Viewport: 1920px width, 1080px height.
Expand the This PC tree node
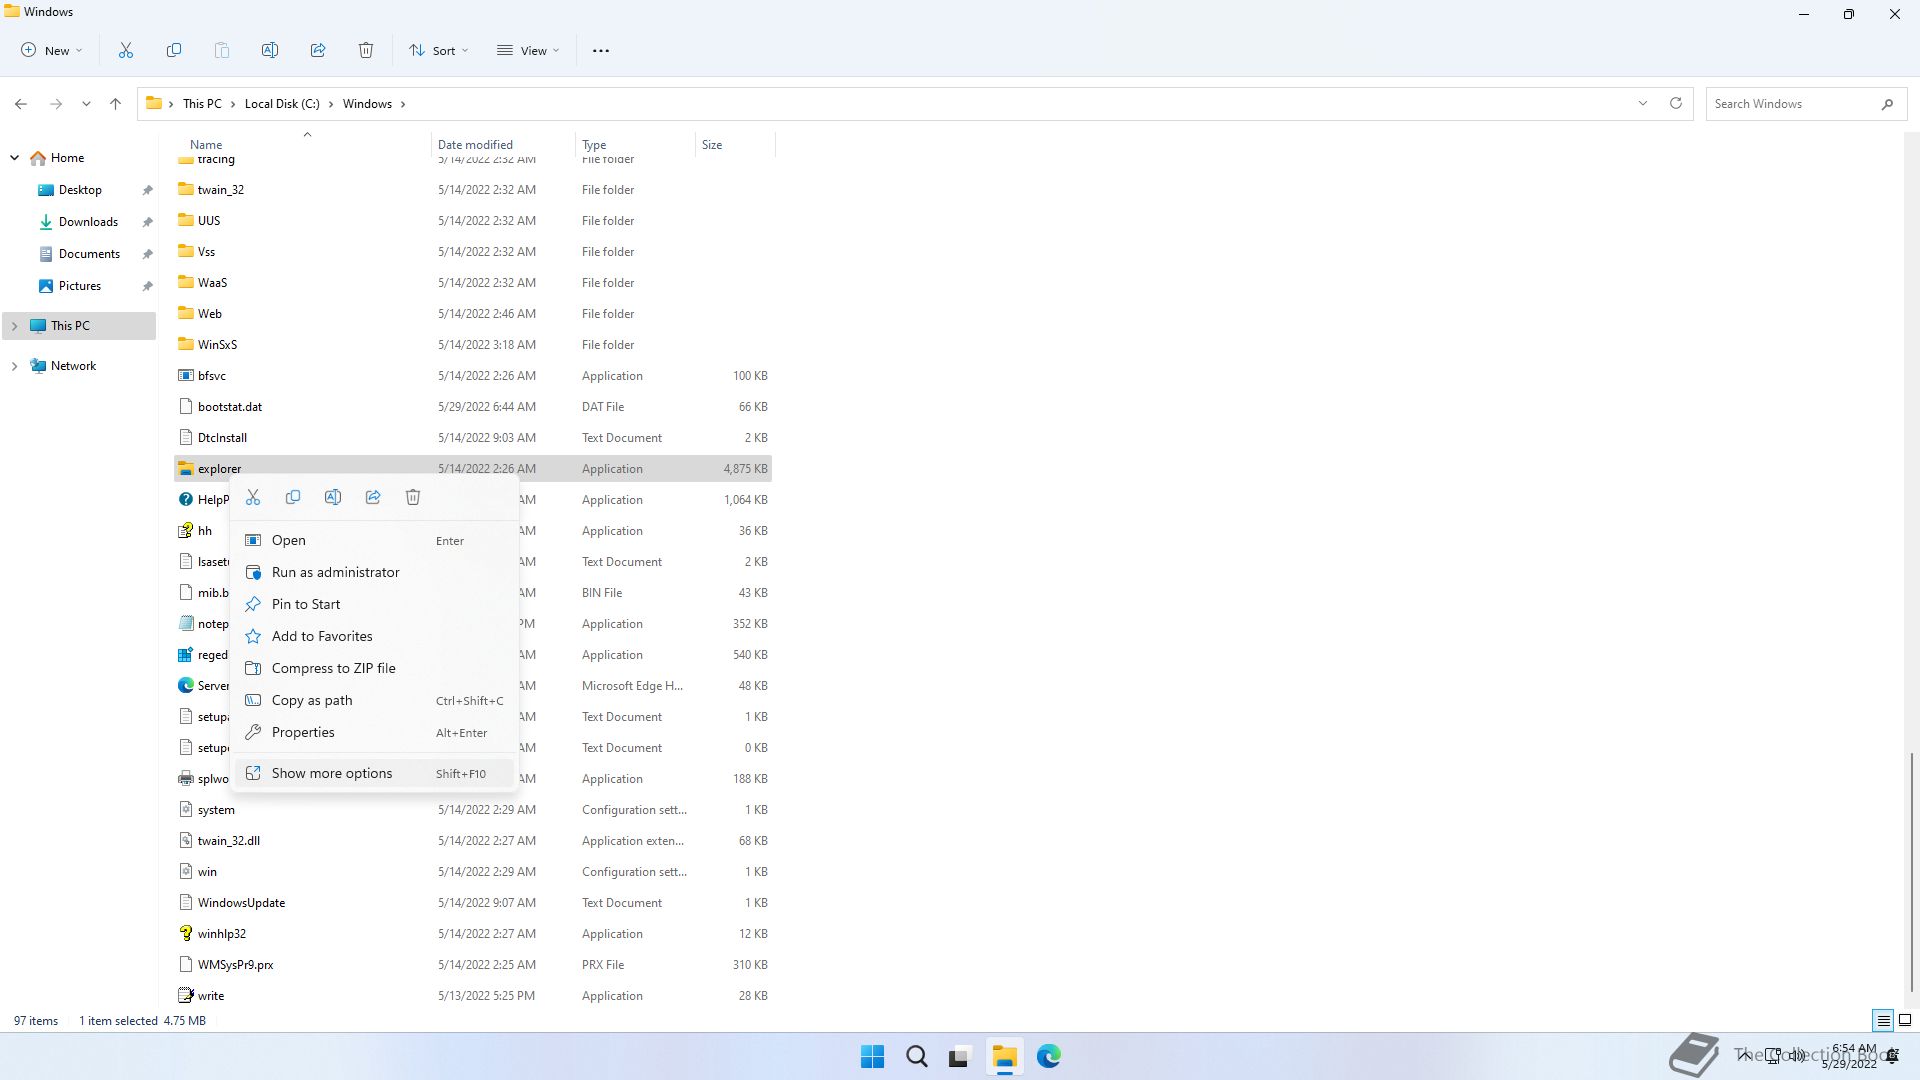pyautogui.click(x=14, y=326)
